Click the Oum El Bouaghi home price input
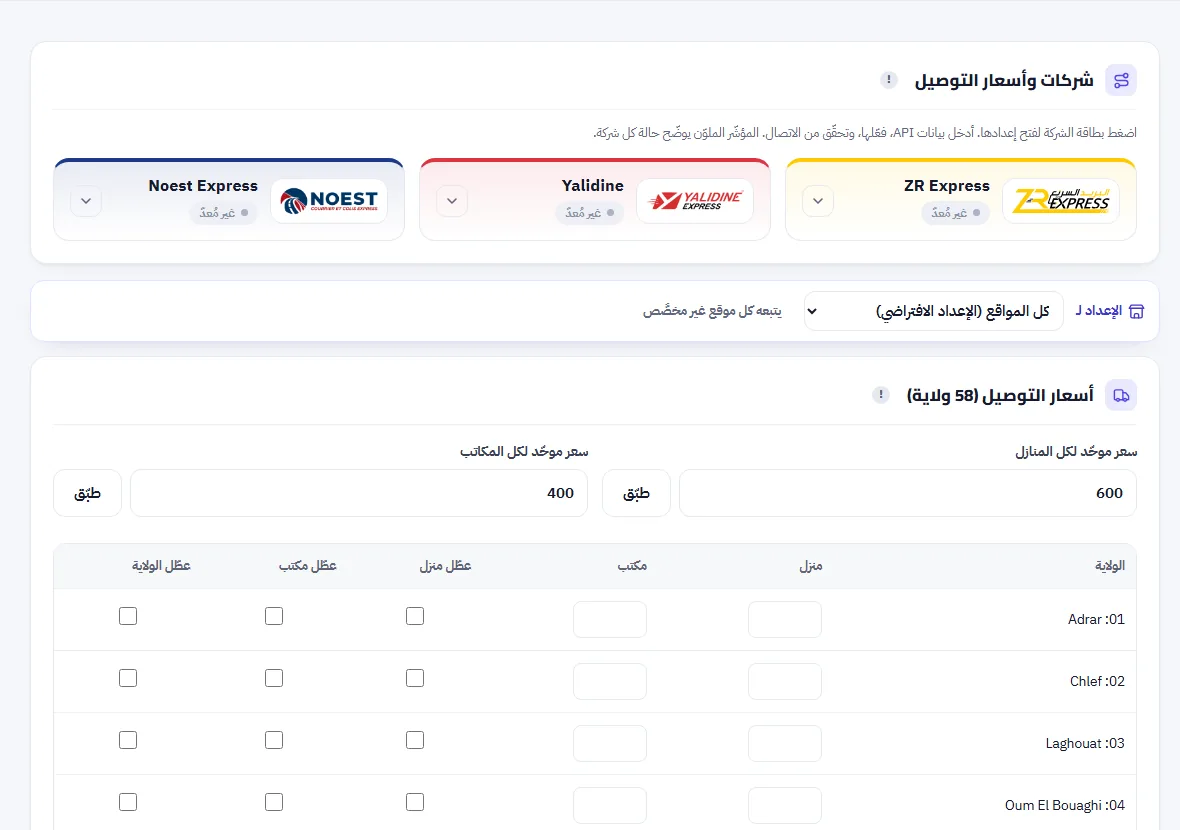This screenshot has width=1180, height=830. pos(785,805)
